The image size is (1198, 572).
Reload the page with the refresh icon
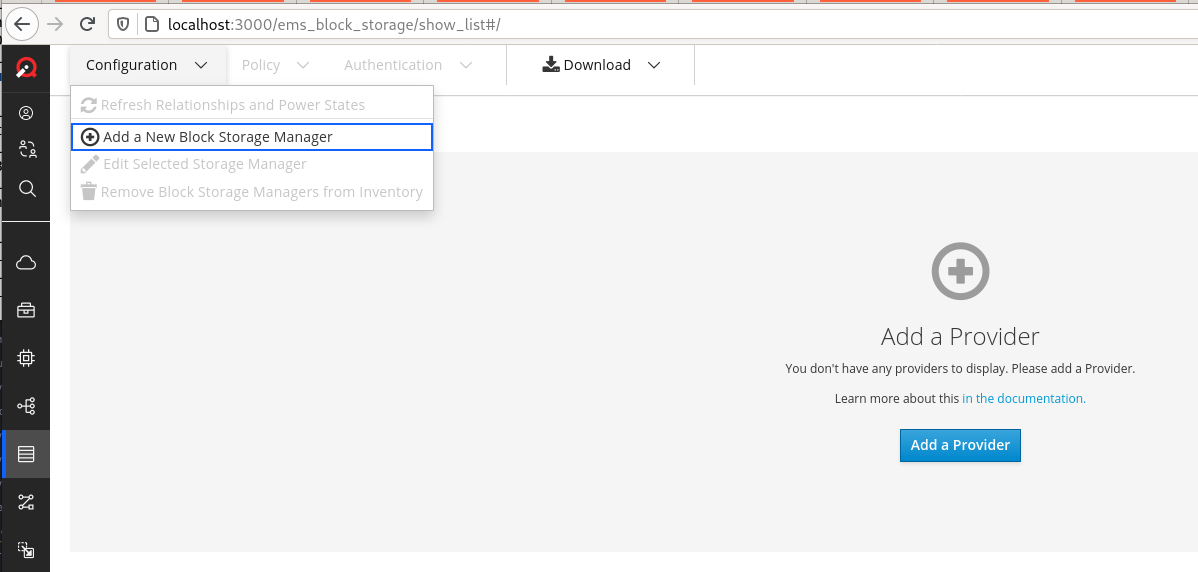point(88,24)
